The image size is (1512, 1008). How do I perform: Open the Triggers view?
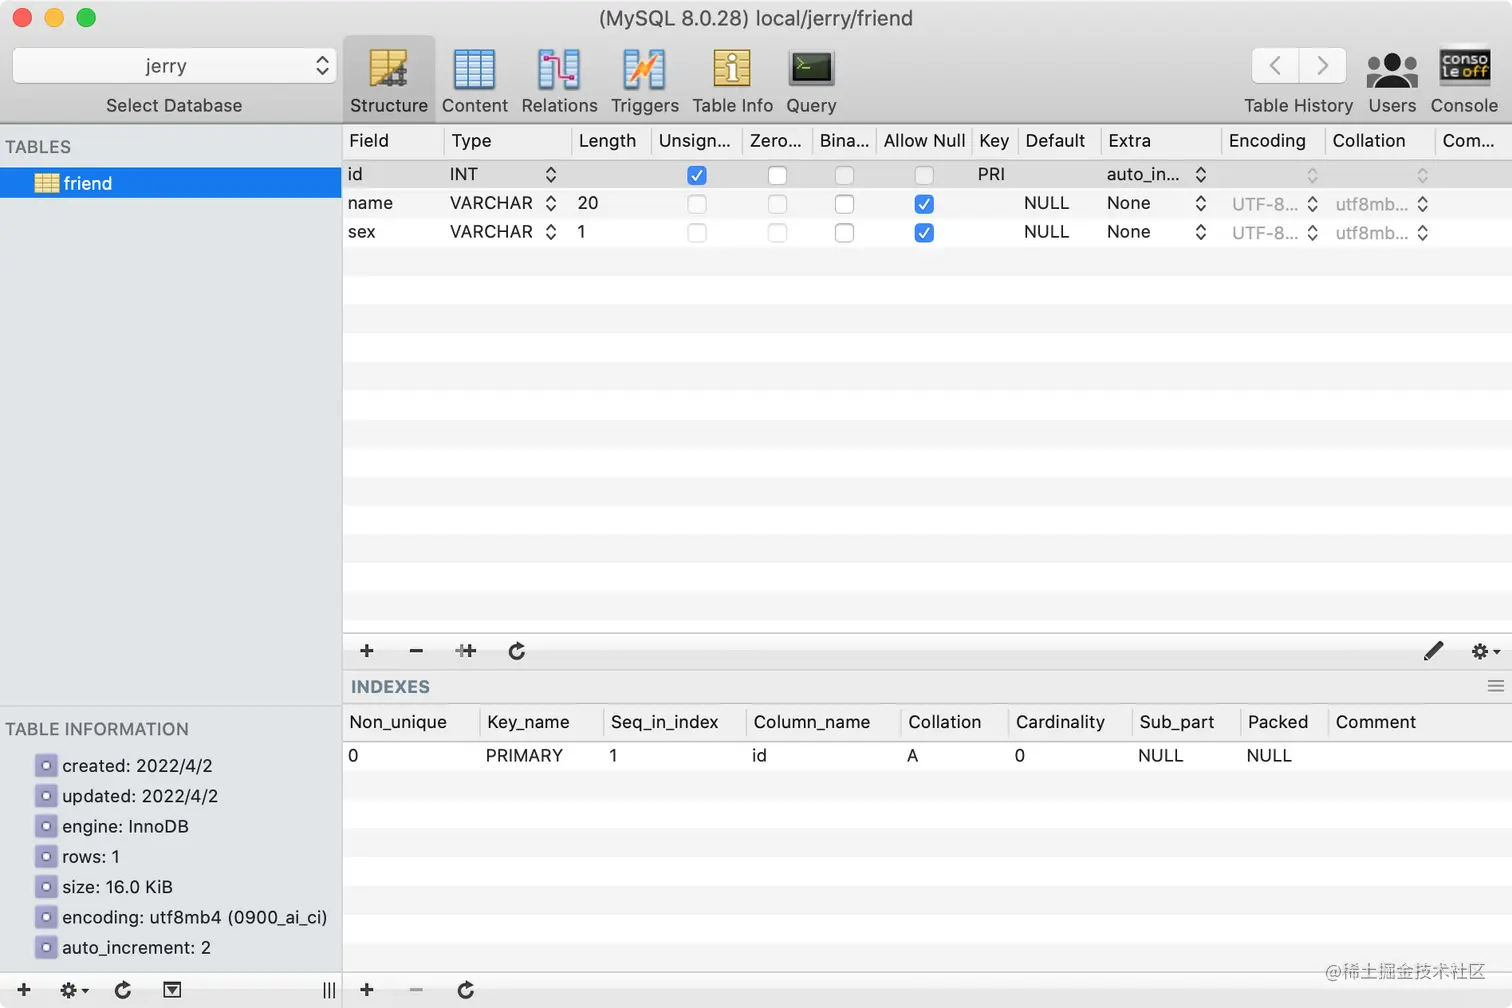644,81
